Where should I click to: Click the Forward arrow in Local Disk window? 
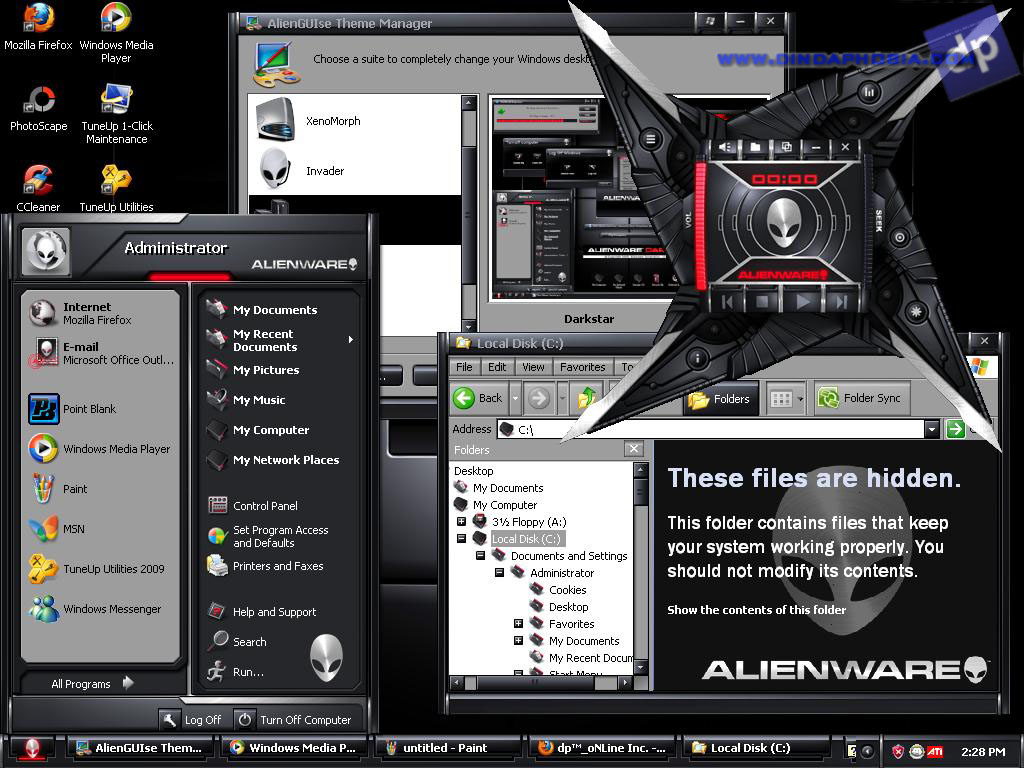pos(539,398)
